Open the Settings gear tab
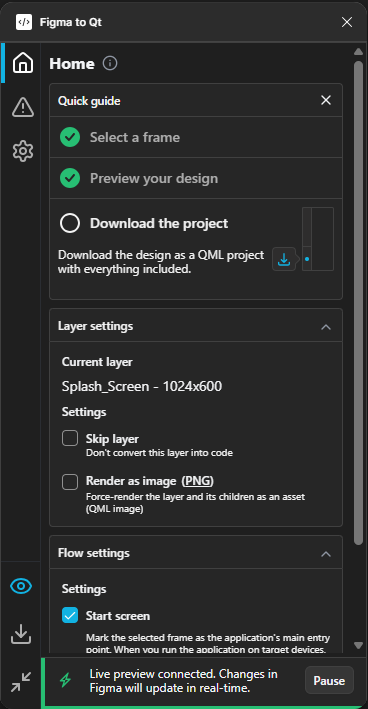368x709 pixels. (23, 151)
